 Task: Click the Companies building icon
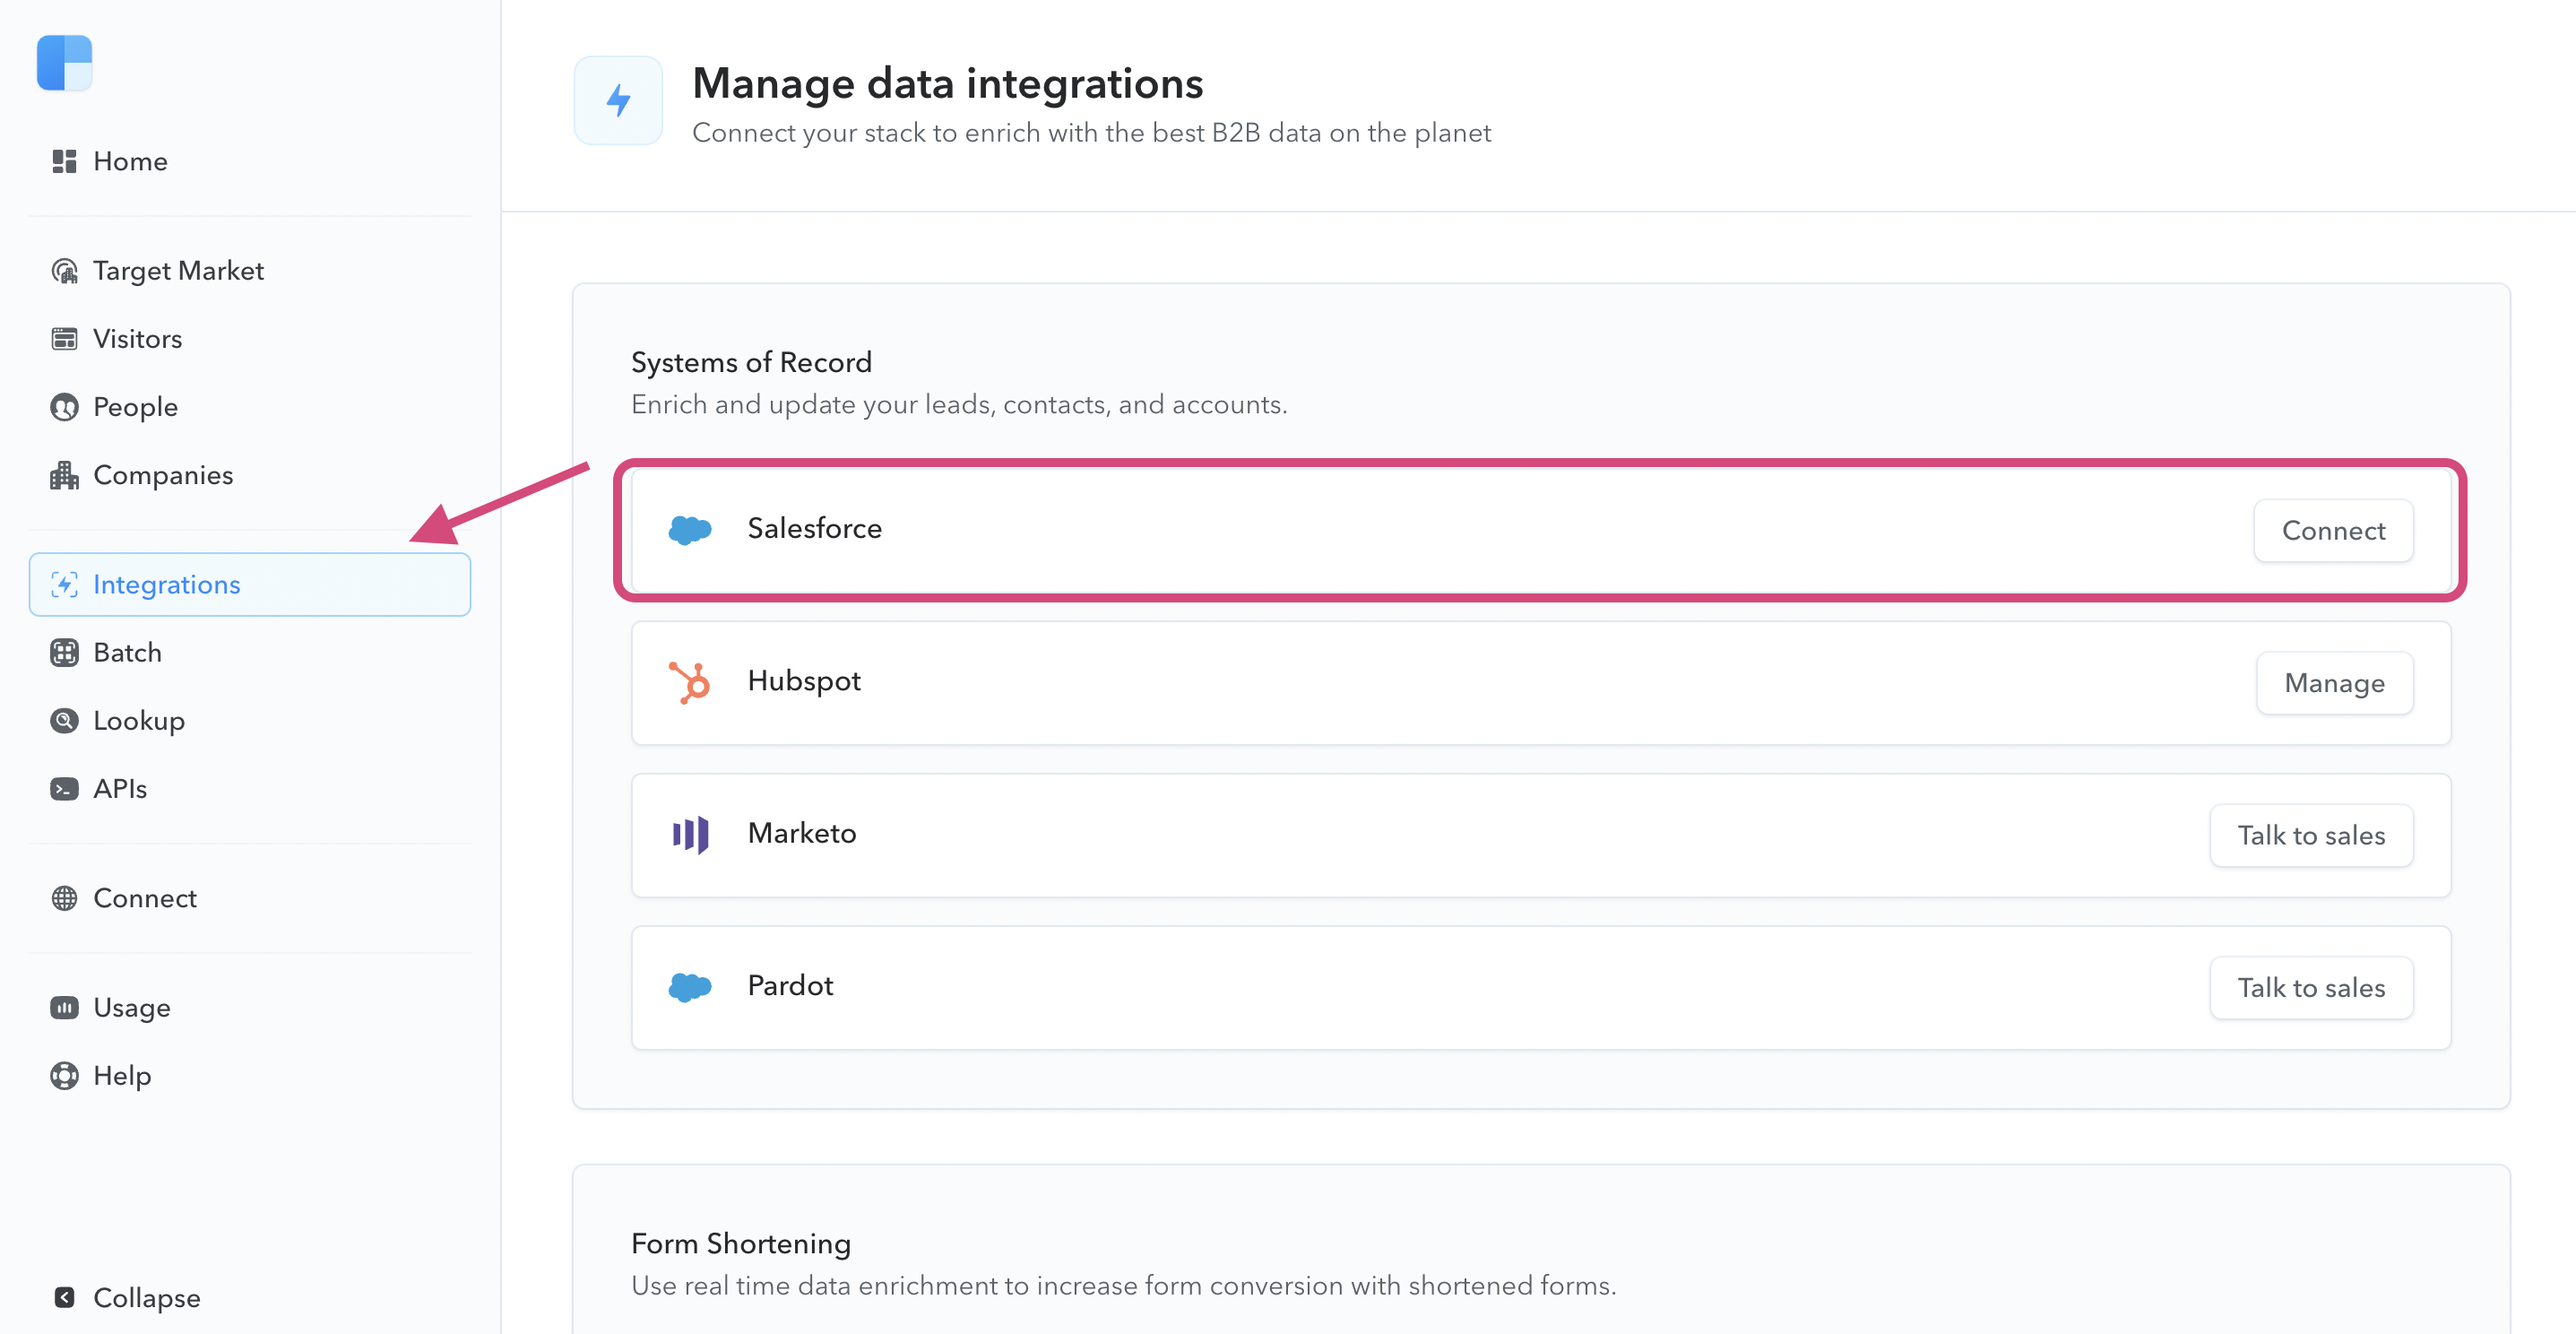pos(64,475)
